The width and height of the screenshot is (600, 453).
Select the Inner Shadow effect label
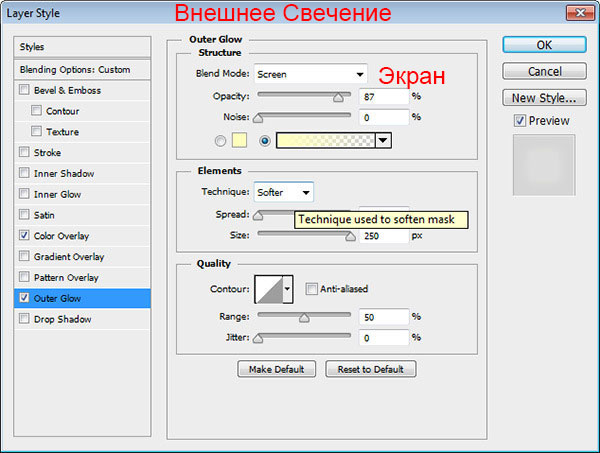click(64, 173)
